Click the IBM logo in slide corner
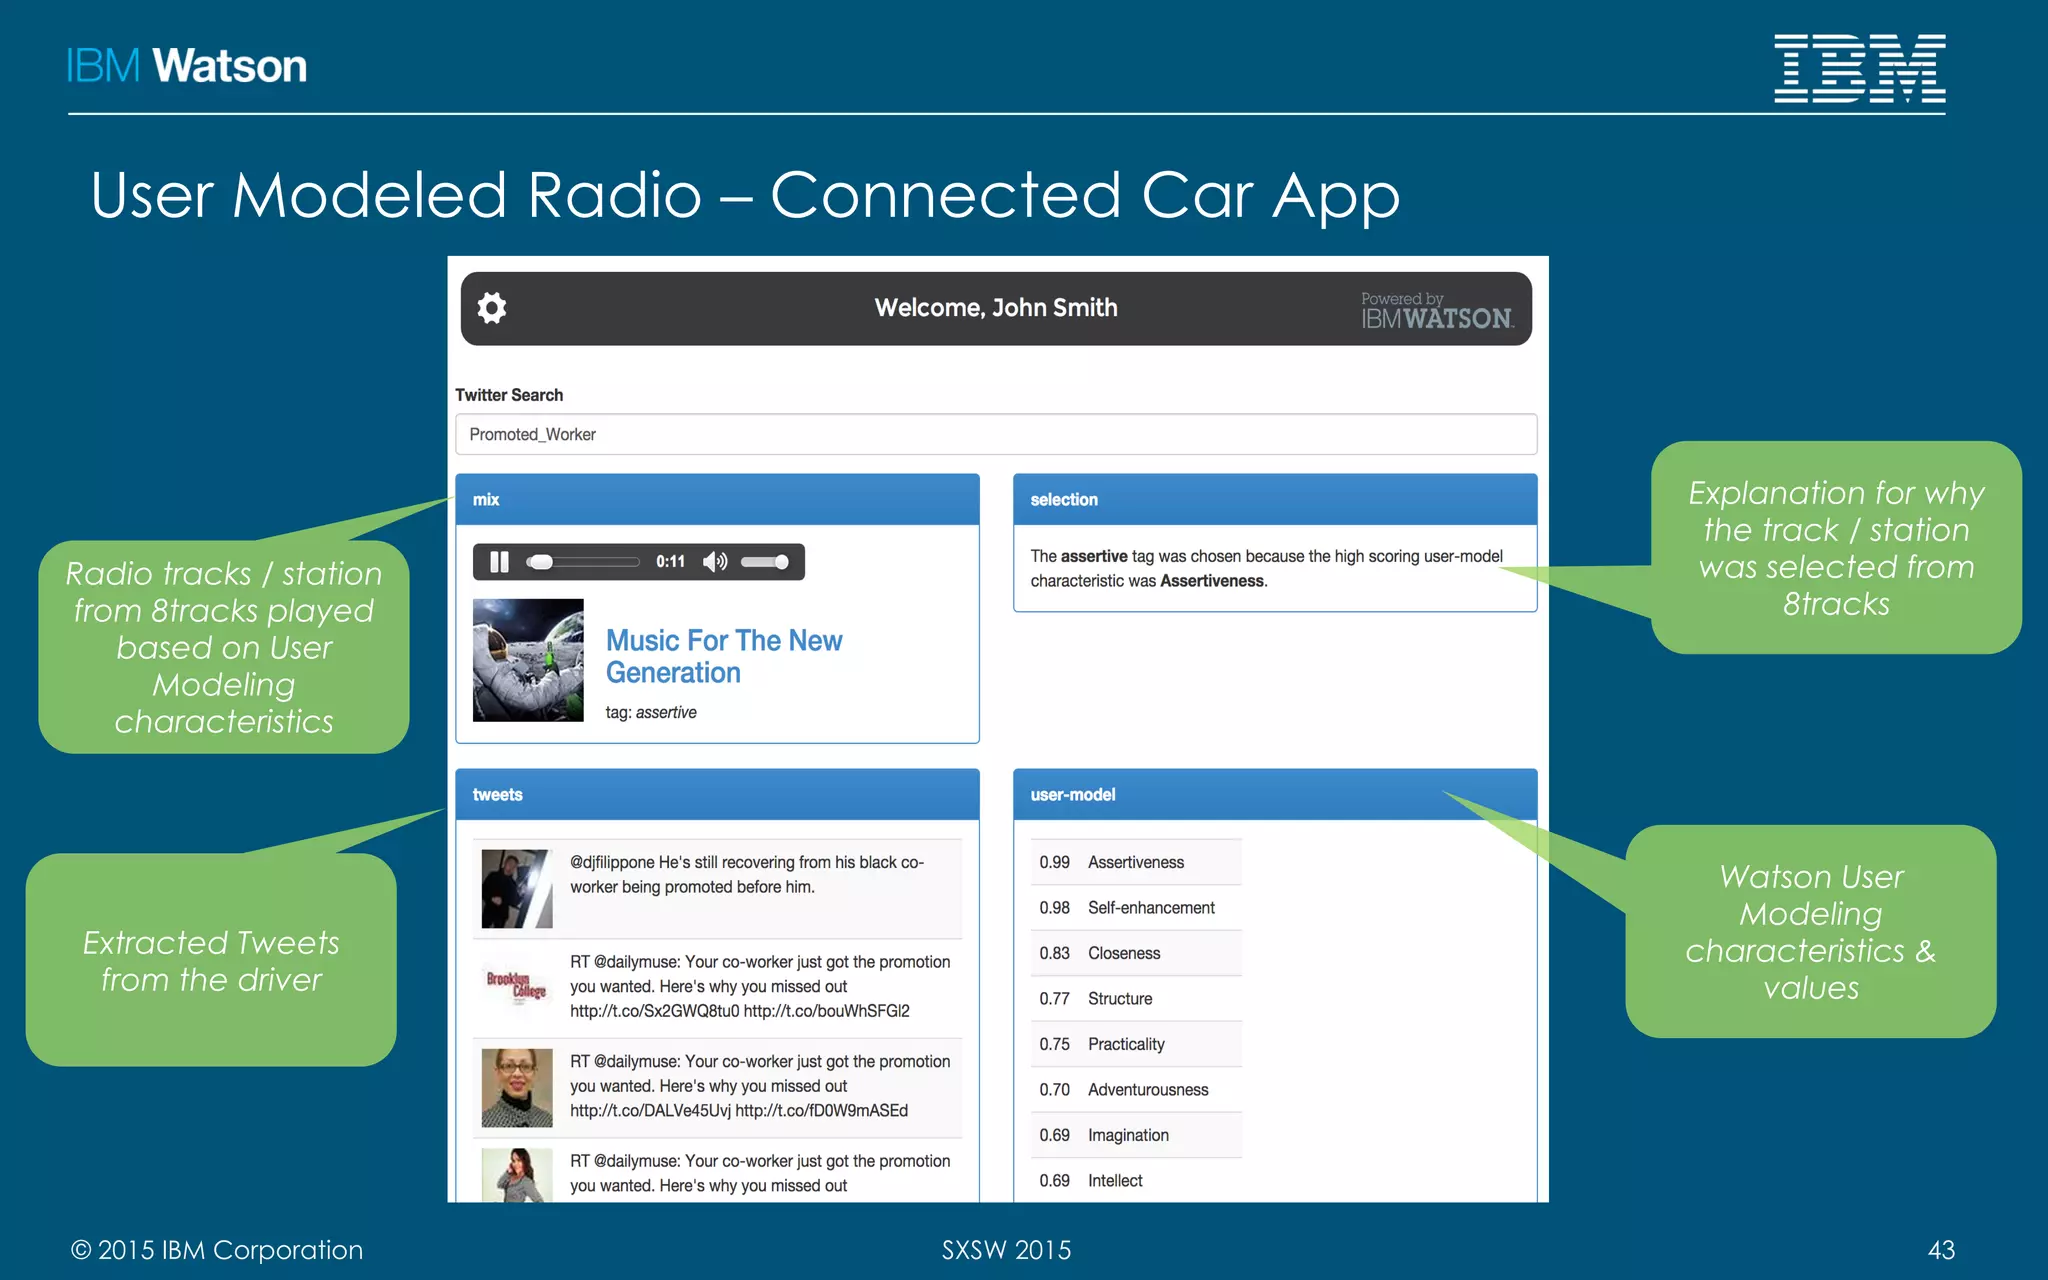 [1859, 68]
